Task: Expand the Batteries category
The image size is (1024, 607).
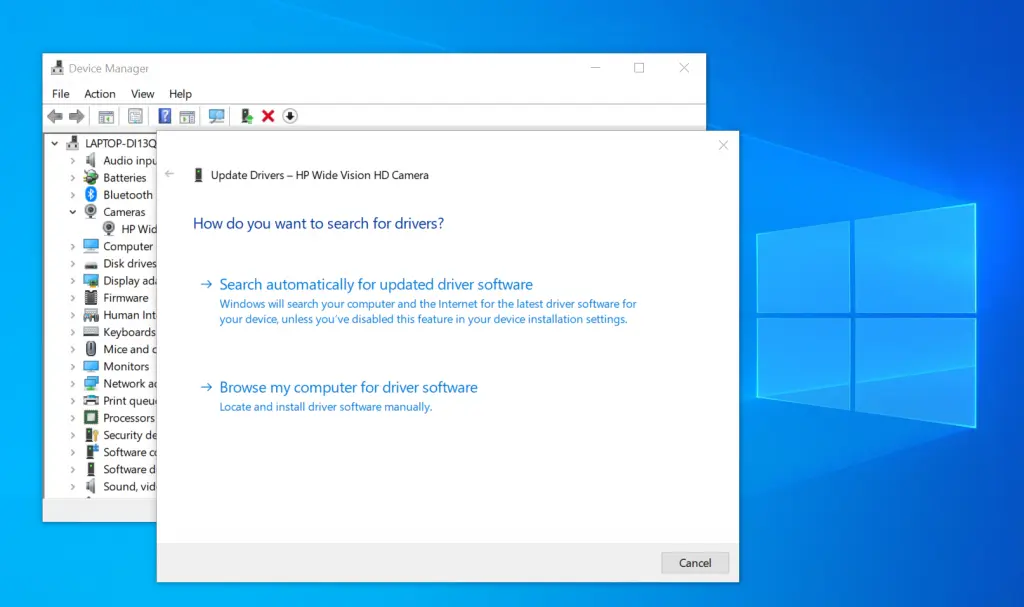Action: pyautogui.click(x=73, y=178)
